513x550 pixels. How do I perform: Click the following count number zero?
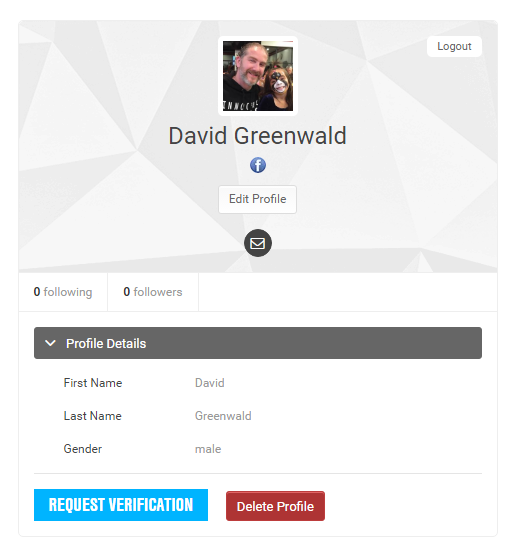point(37,292)
